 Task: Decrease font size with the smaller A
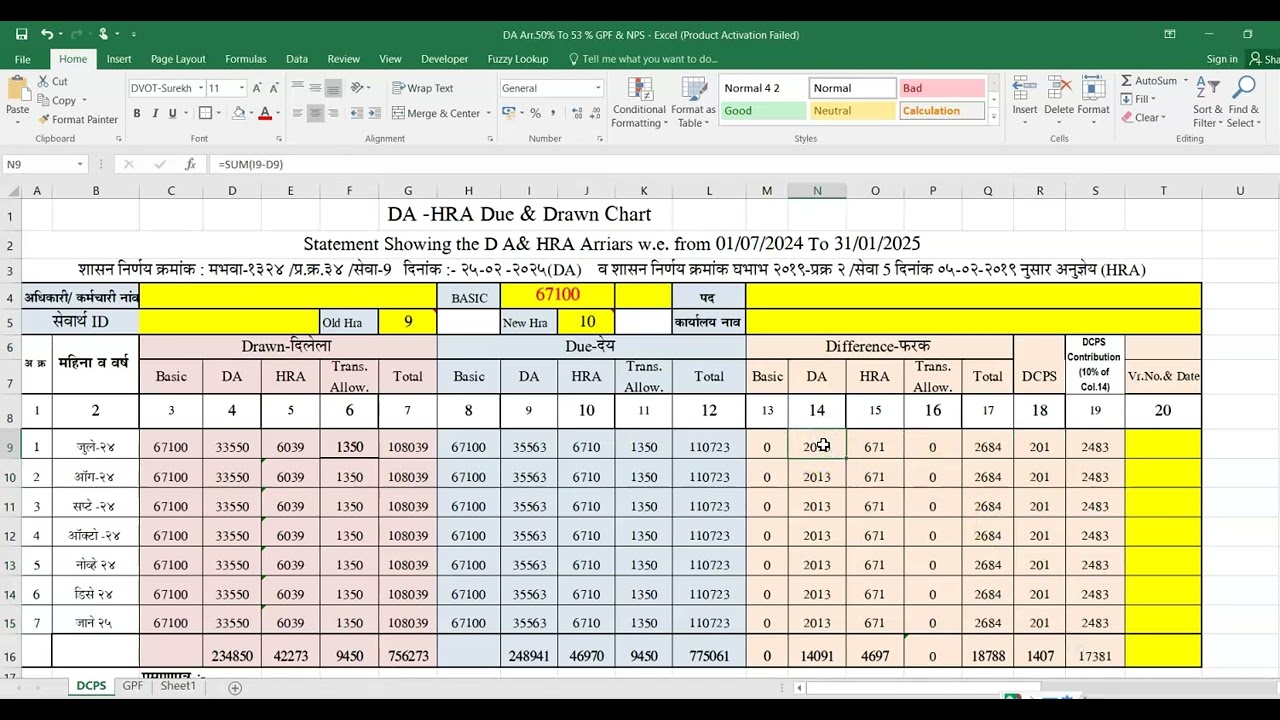tap(275, 88)
